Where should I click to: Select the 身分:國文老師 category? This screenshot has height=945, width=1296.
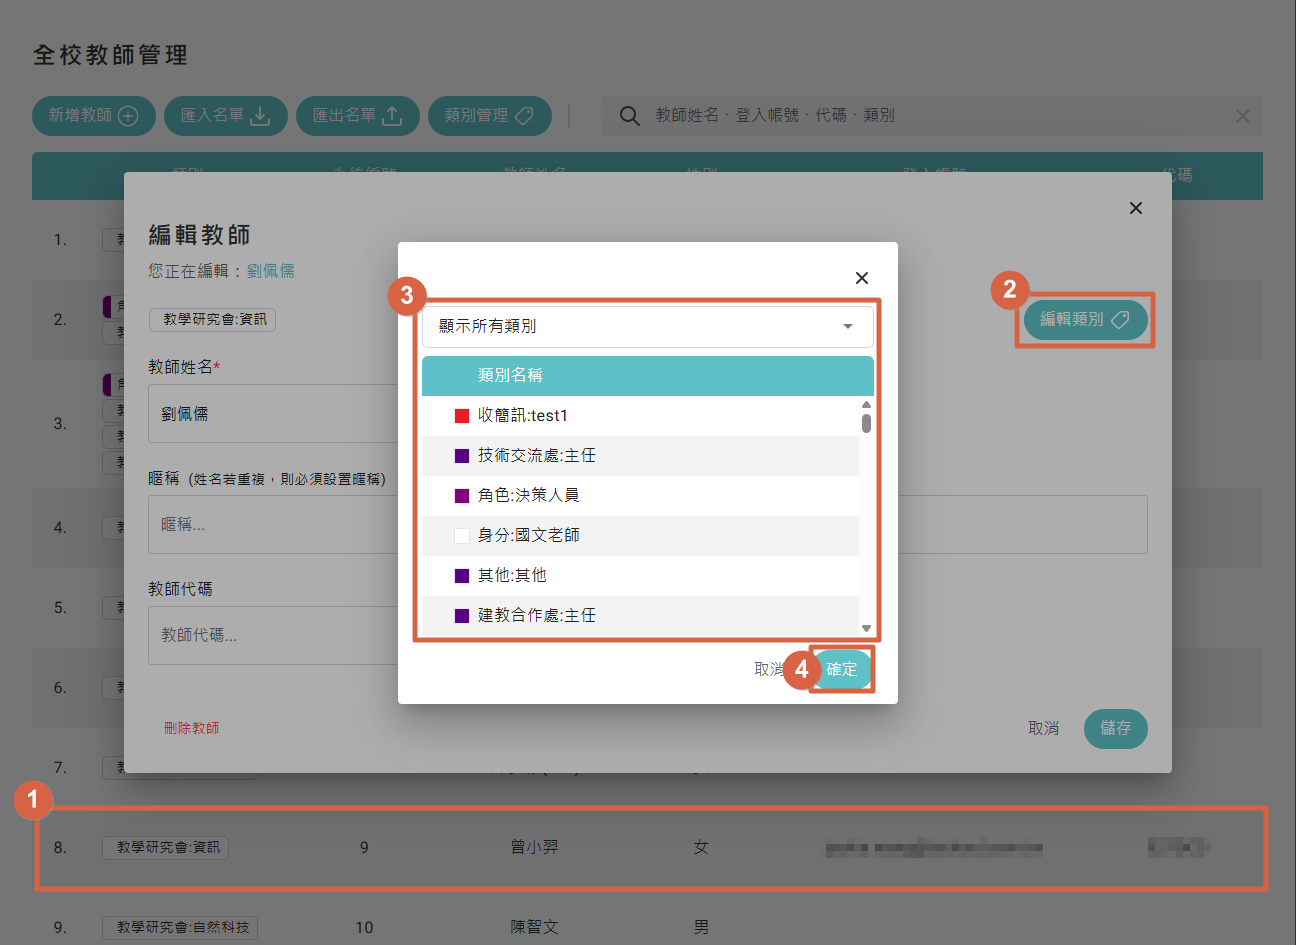(528, 536)
